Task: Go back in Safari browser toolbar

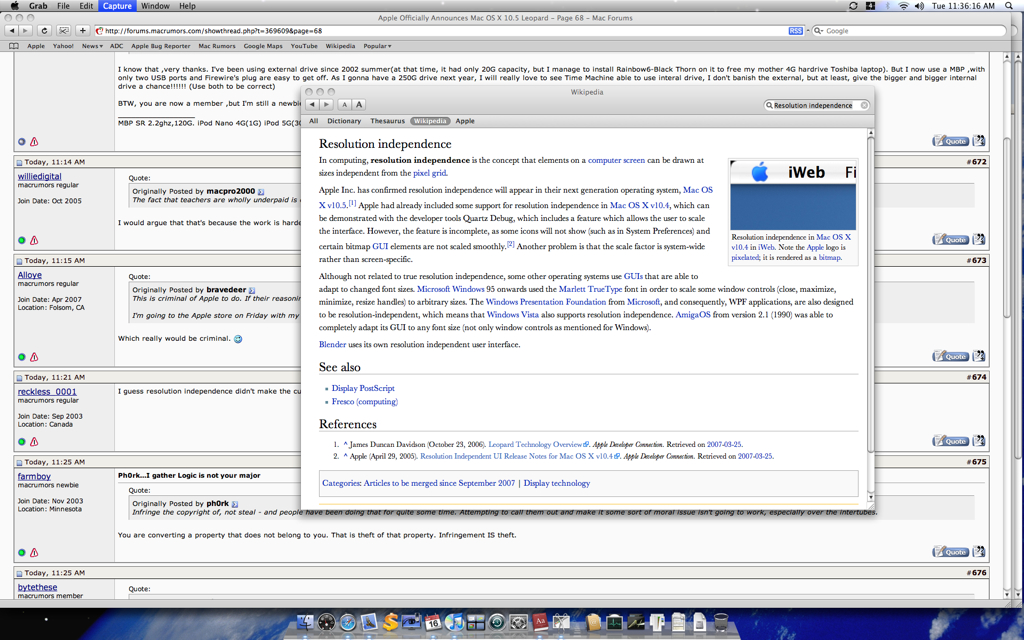Action: [11, 31]
